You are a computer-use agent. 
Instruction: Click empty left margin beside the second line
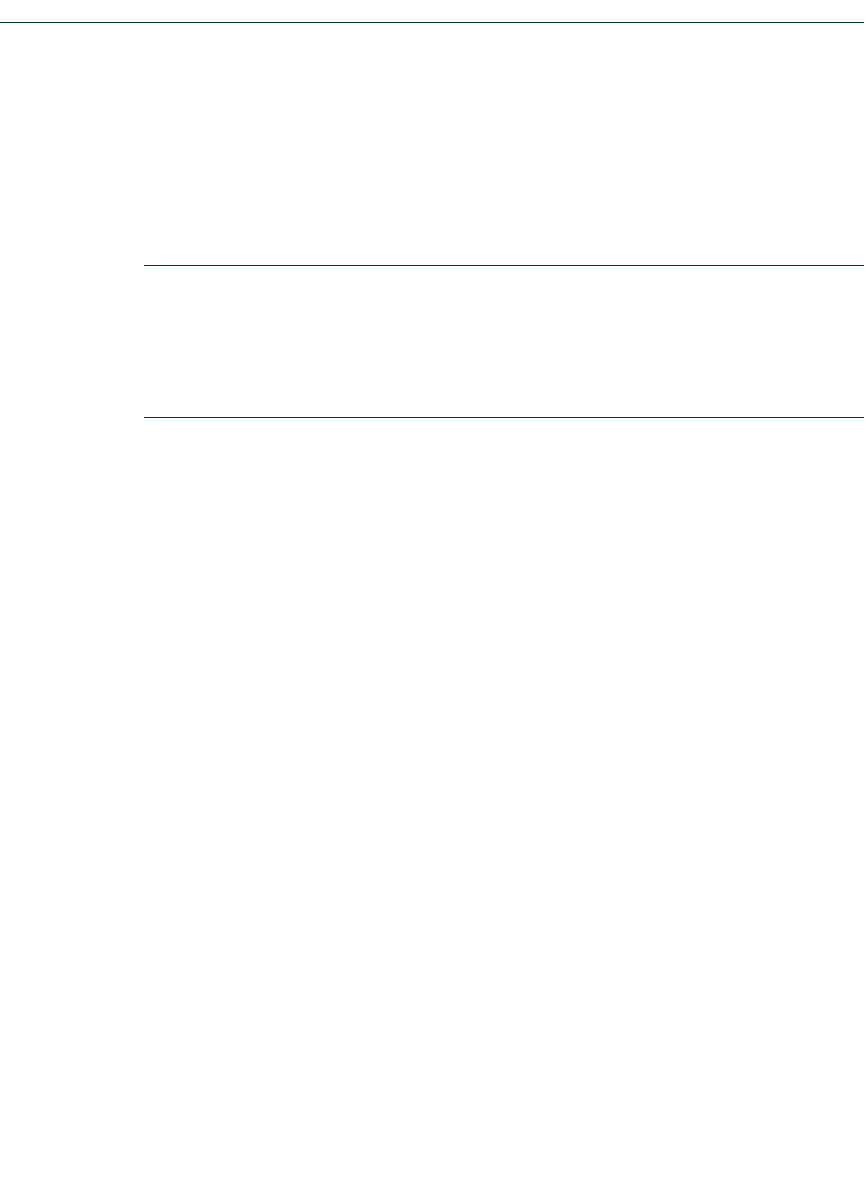72,265
